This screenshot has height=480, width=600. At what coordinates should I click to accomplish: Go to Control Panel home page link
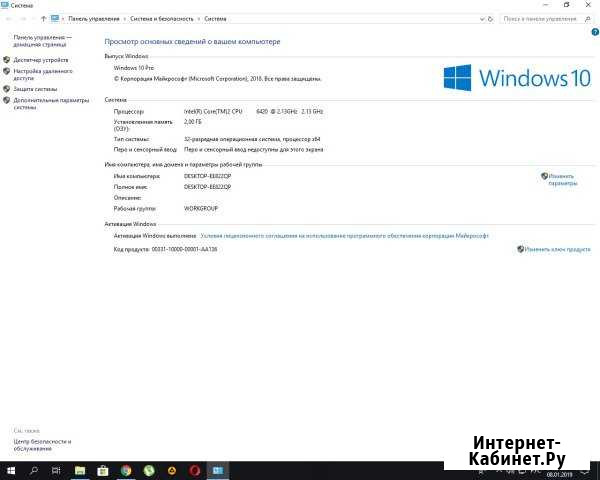[x=42, y=41]
